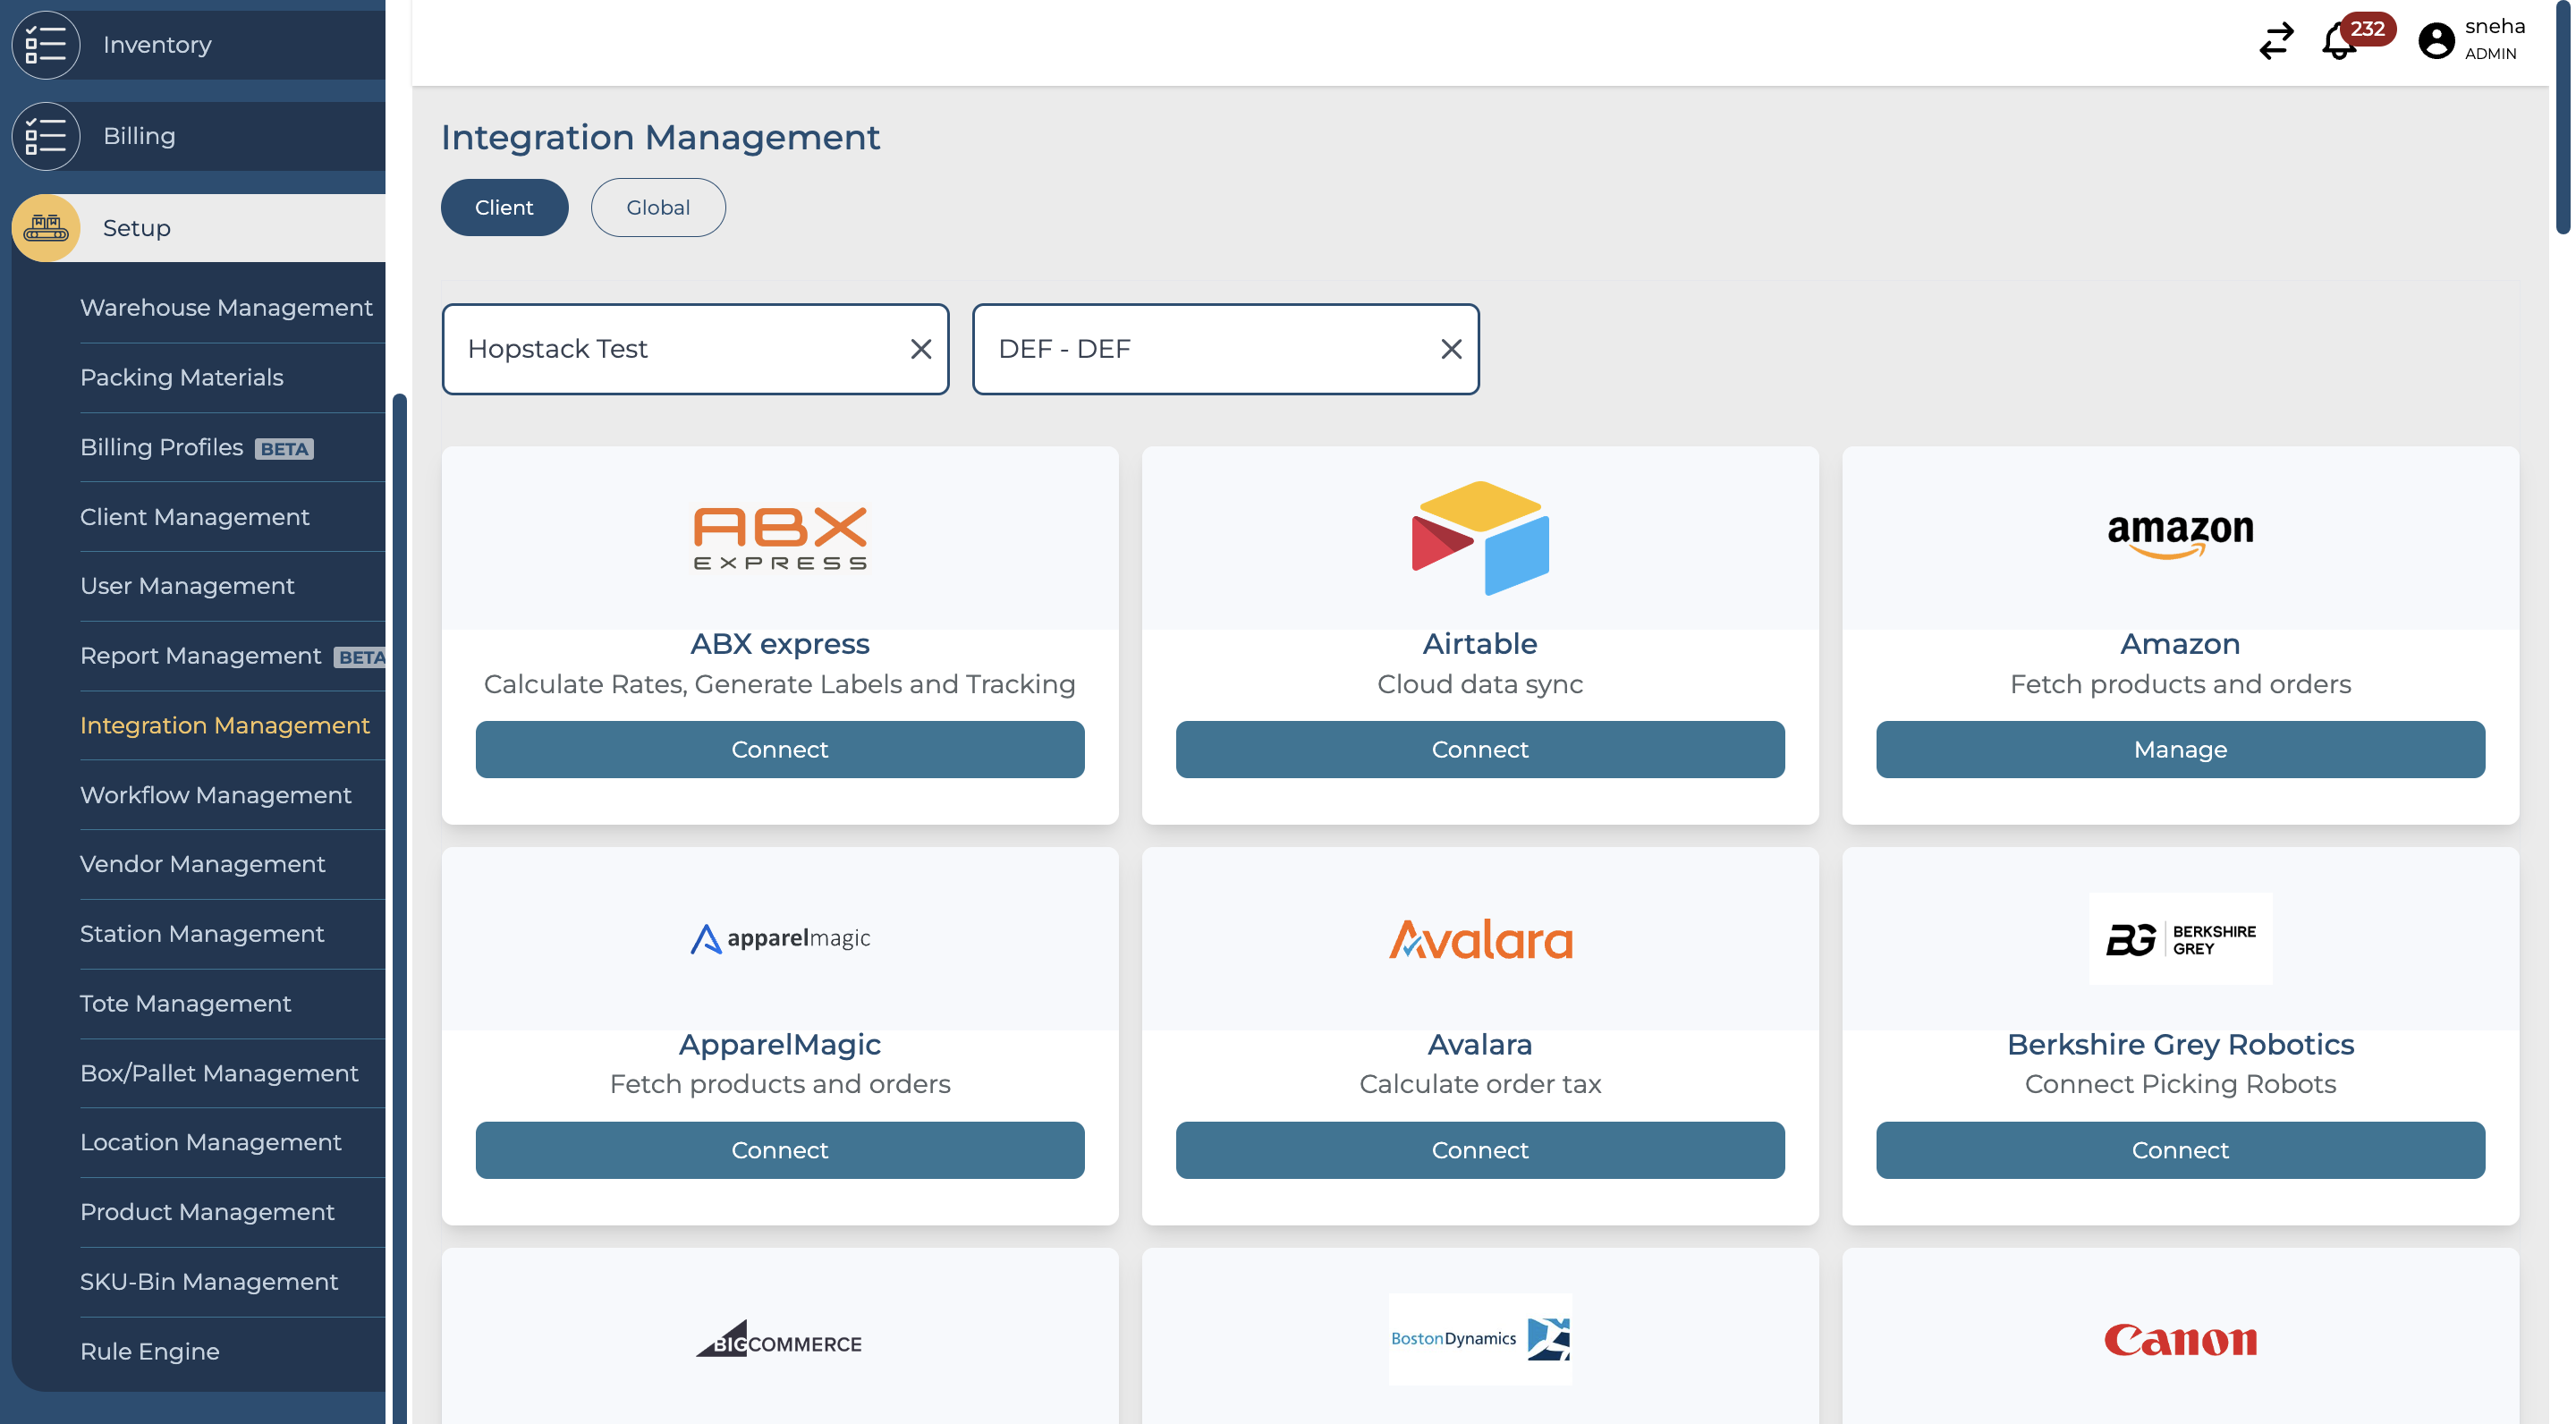The height and width of the screenshot is (1424, 2576).
Task: Open the sneha ADMIN profile avatar
Action: point(2437,42)
